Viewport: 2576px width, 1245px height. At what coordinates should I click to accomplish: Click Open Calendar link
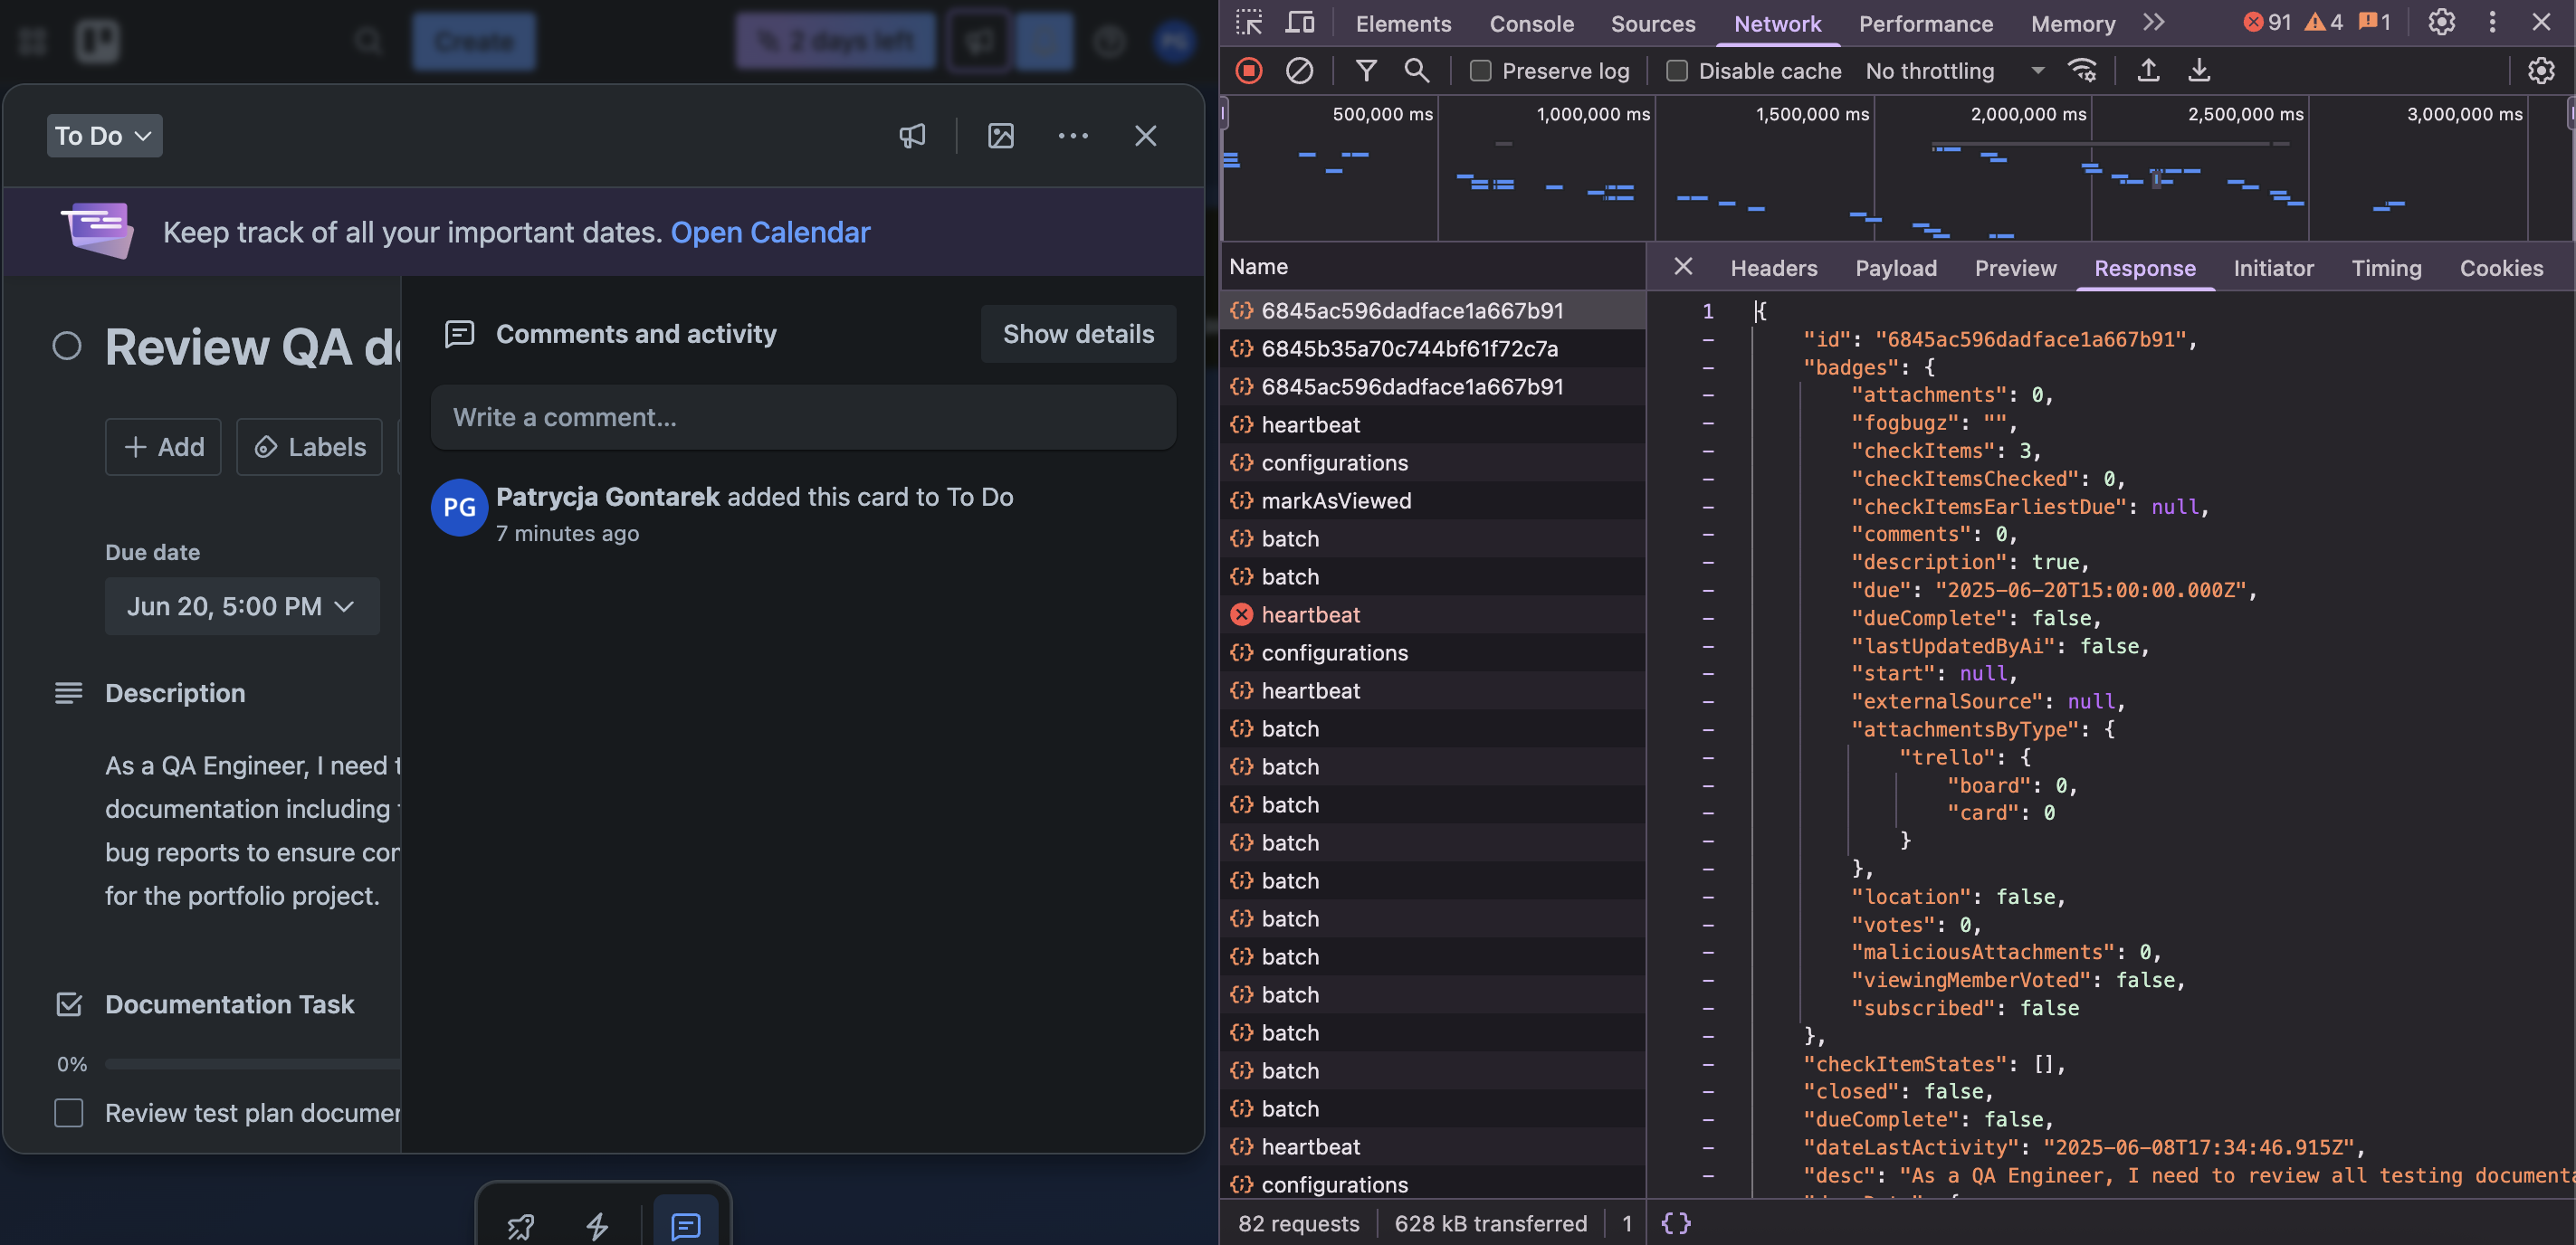point(770,232)
